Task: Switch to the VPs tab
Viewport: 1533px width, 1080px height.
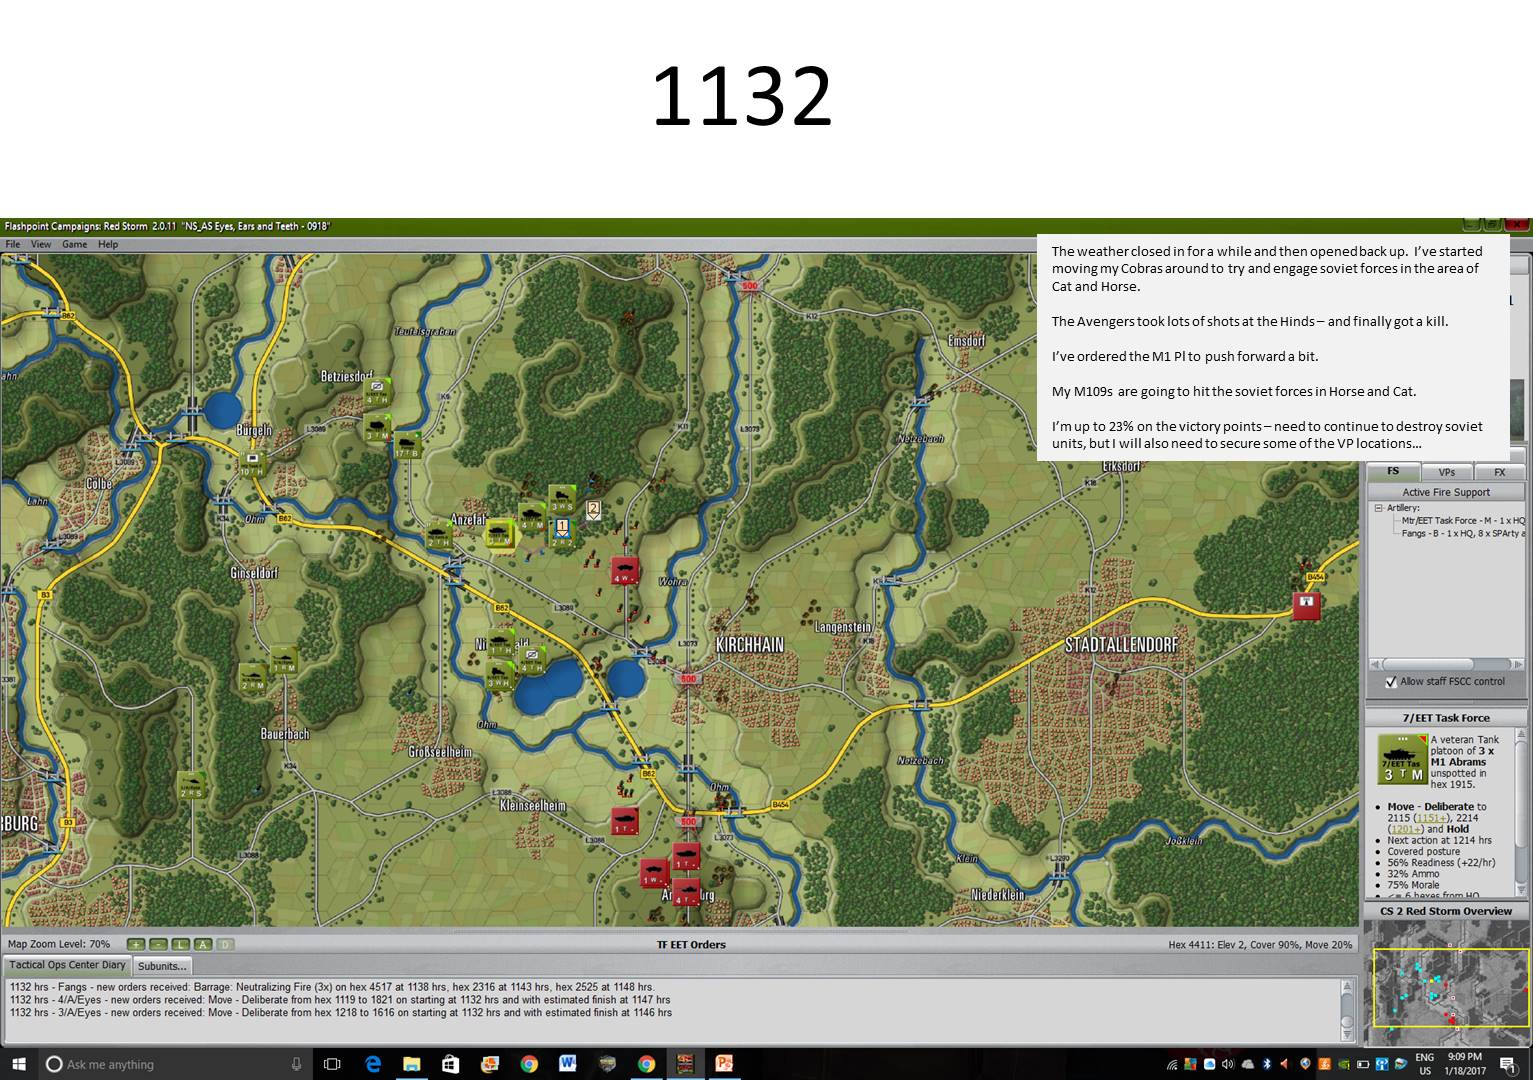Action: [1446, 472]
